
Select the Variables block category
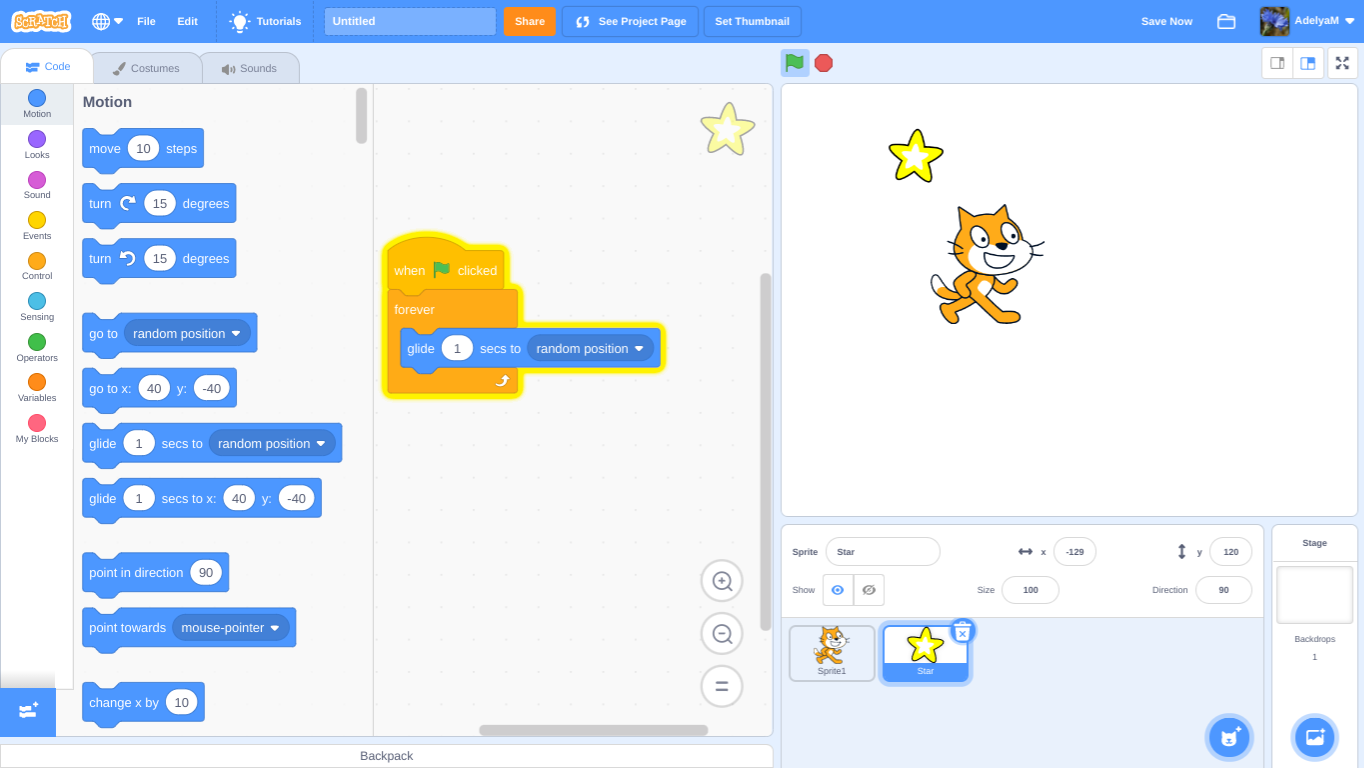37,388
